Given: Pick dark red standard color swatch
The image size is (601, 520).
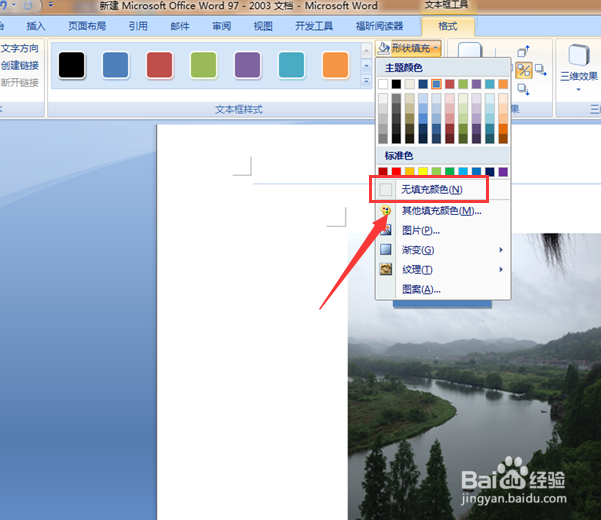Looking at the screenshot, I should 383,172.
